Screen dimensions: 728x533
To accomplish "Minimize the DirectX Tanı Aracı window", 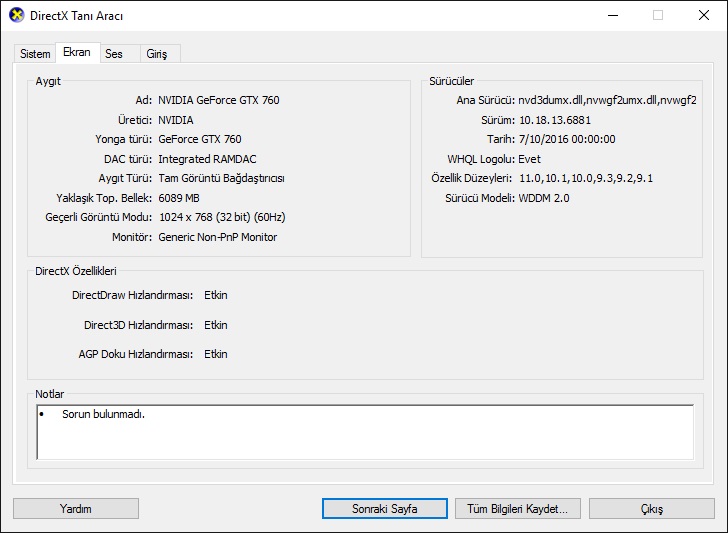I will 613,15.
